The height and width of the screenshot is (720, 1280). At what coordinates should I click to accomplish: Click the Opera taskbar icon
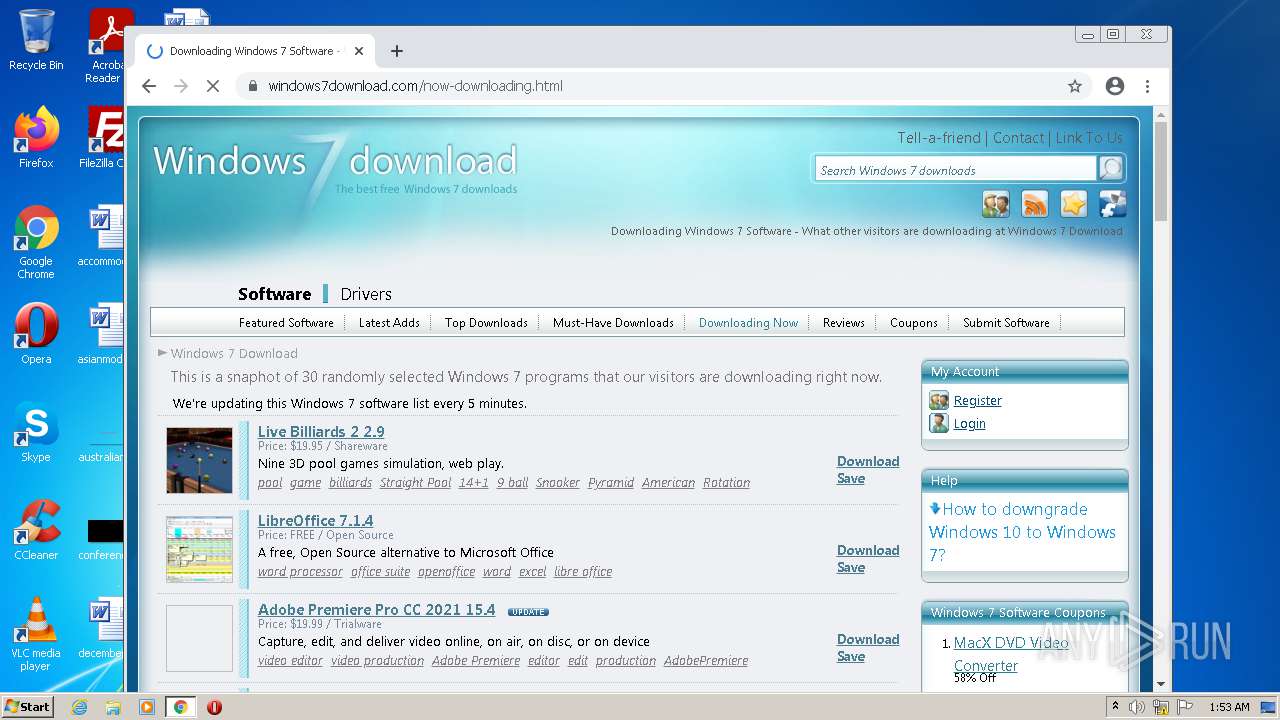[214, 707]
